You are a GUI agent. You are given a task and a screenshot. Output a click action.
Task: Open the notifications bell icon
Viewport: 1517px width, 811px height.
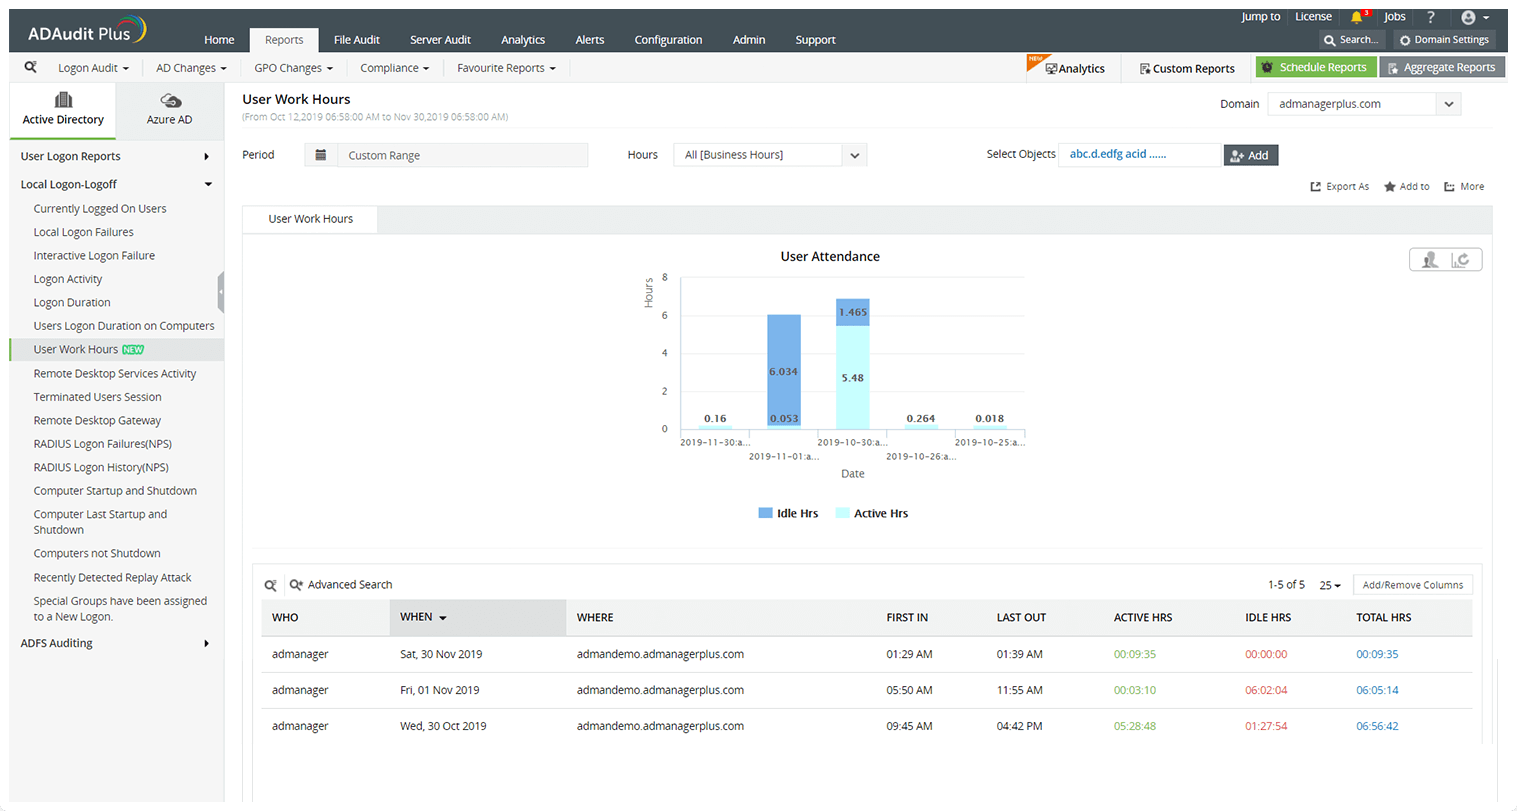point(1356,17)
